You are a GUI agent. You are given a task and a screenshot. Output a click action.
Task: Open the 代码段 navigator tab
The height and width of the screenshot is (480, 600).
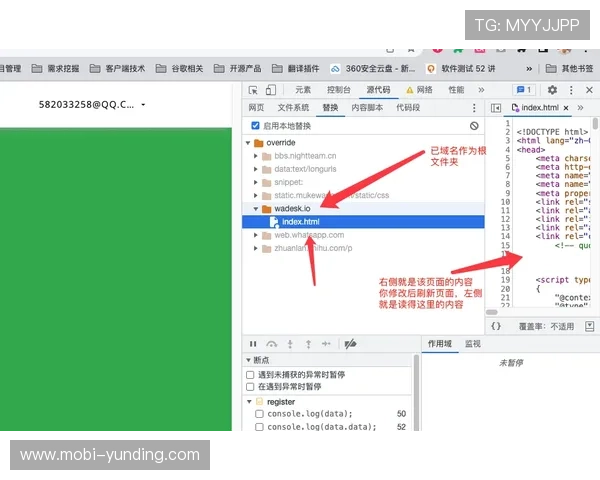pyautogui.click(x=408, y=108)
